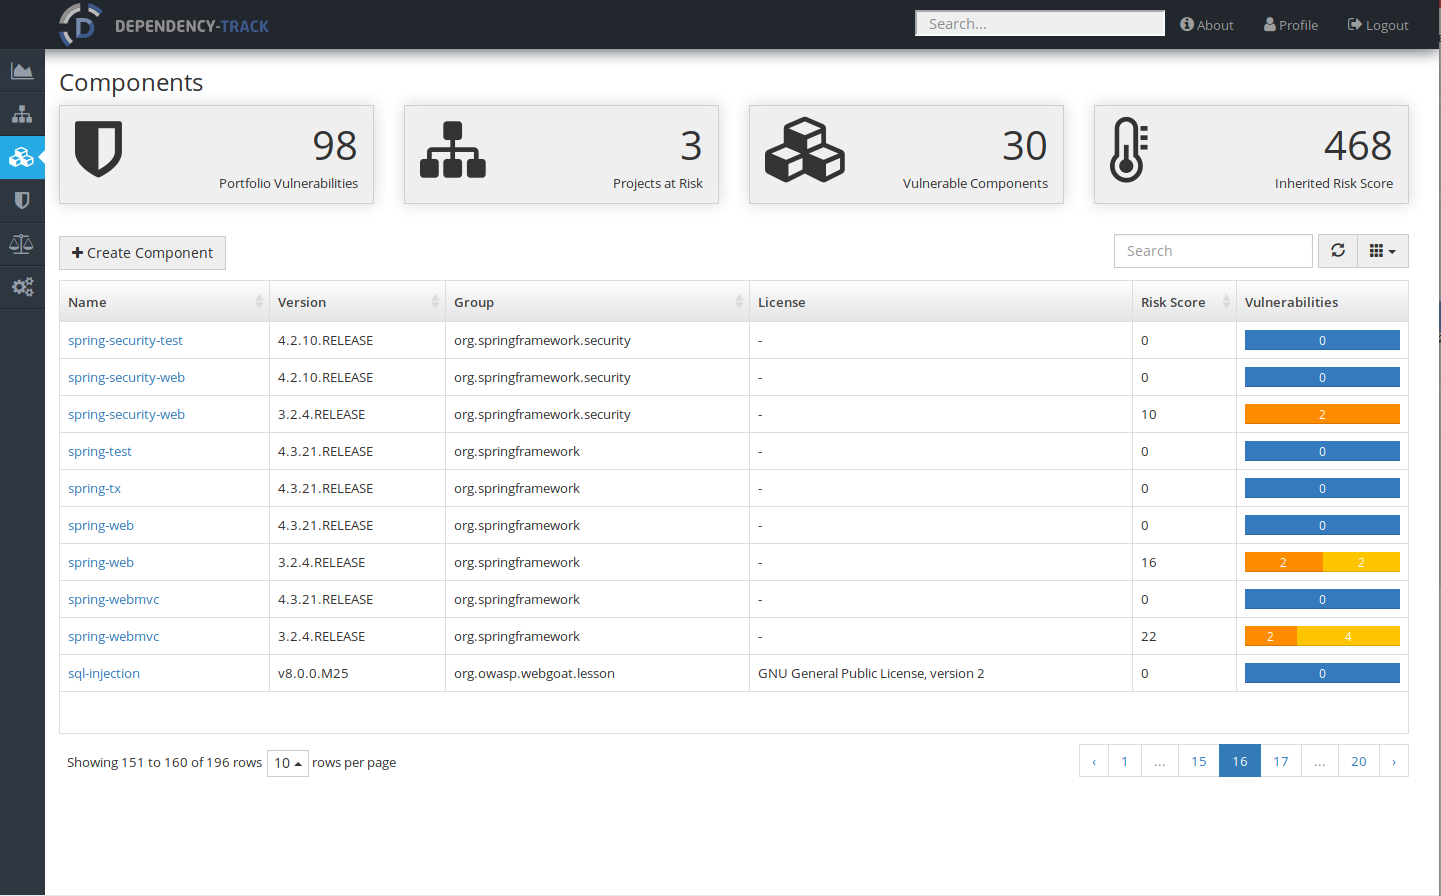Click the Portfolio Vulnerabilities shield icon
1441x896 pixels.
pyautogui.click(x=98, y=149)
